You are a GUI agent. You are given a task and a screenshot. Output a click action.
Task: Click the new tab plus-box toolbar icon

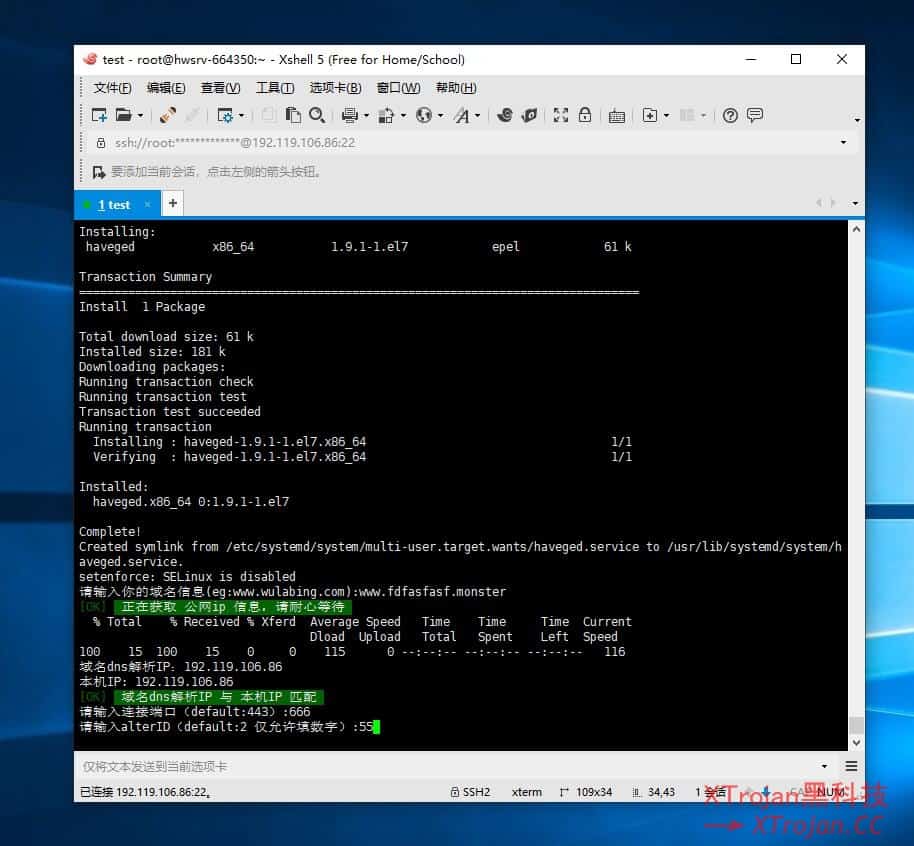pos(650,115)
